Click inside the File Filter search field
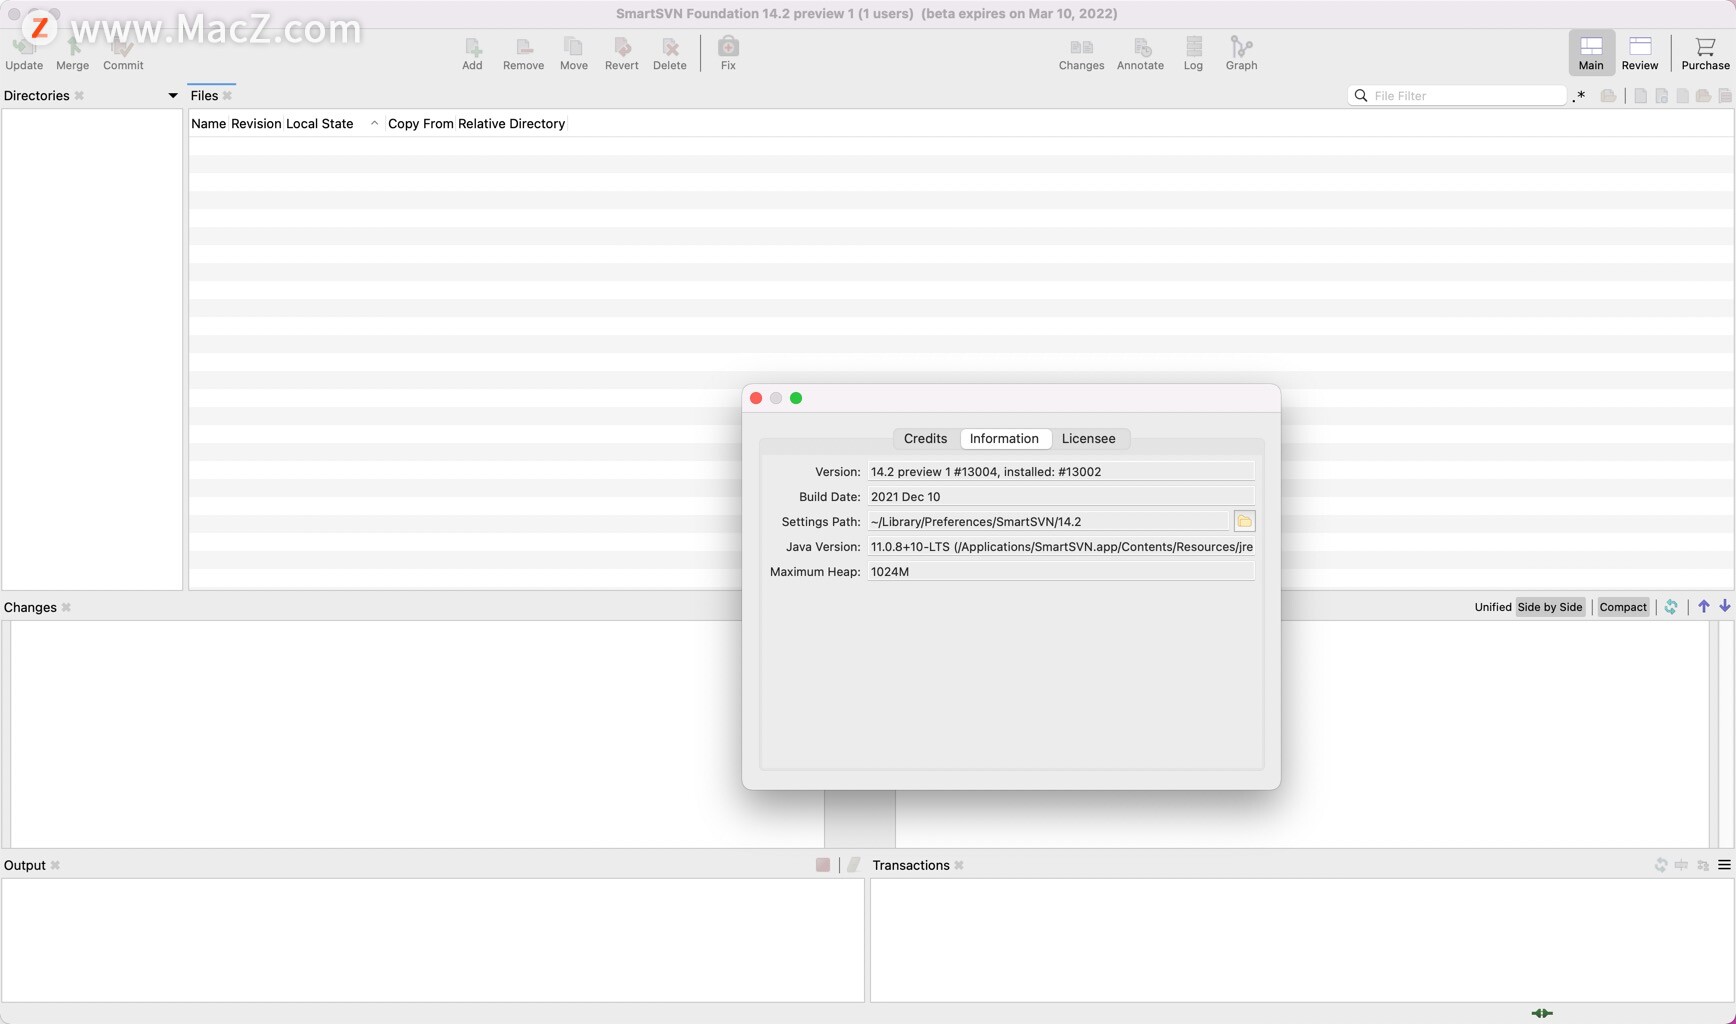The width and height of the screenshot is (1736, 1024). pos(1457,96)
